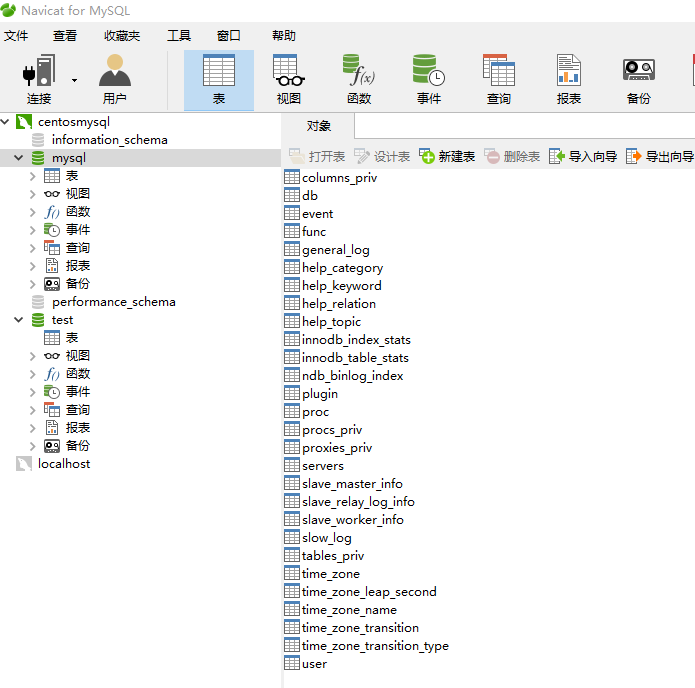The width and height of the screenshot is (695, 688).
Task: Click the user table icon
Action: [292, 664]
